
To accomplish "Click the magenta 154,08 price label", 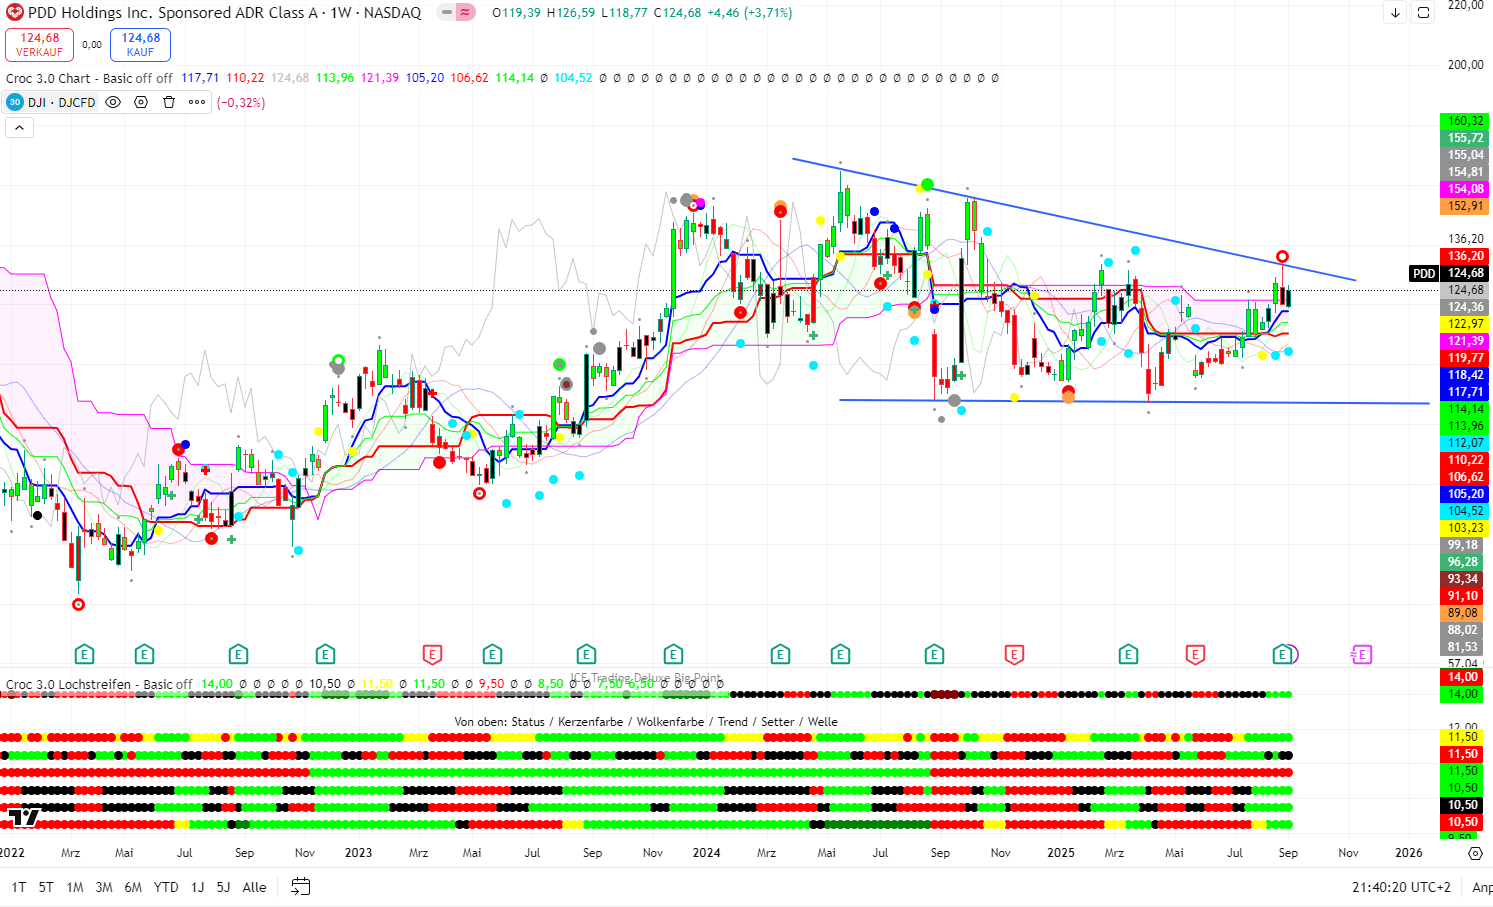I will point(1465,189).
